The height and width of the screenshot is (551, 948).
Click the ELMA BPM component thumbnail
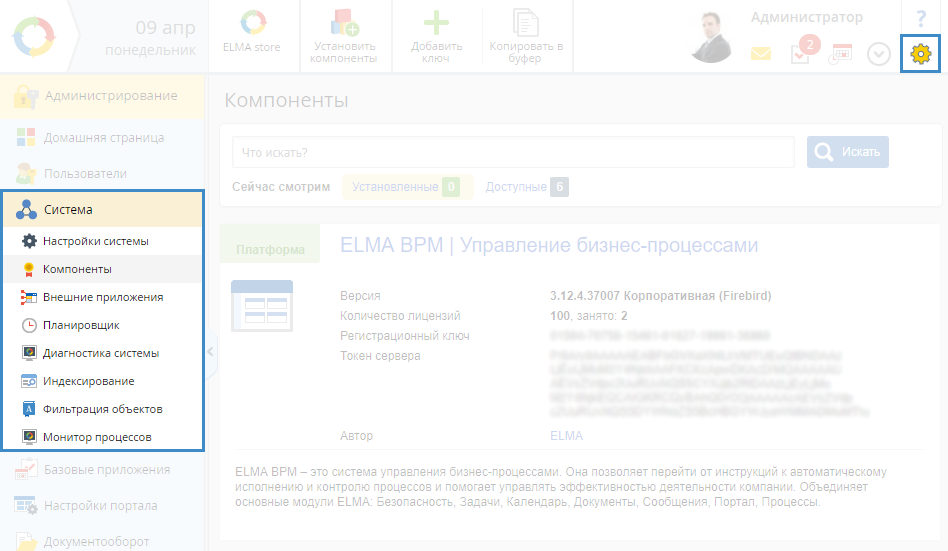[262, 305]
